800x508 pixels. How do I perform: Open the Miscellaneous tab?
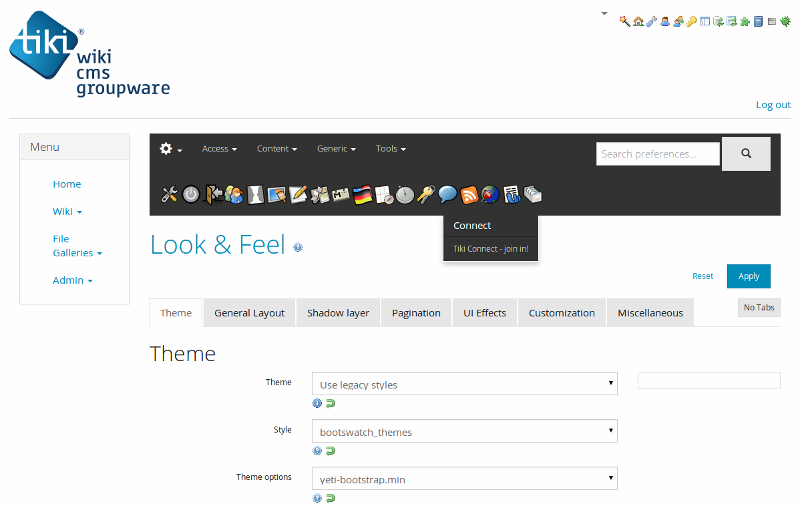650,313
